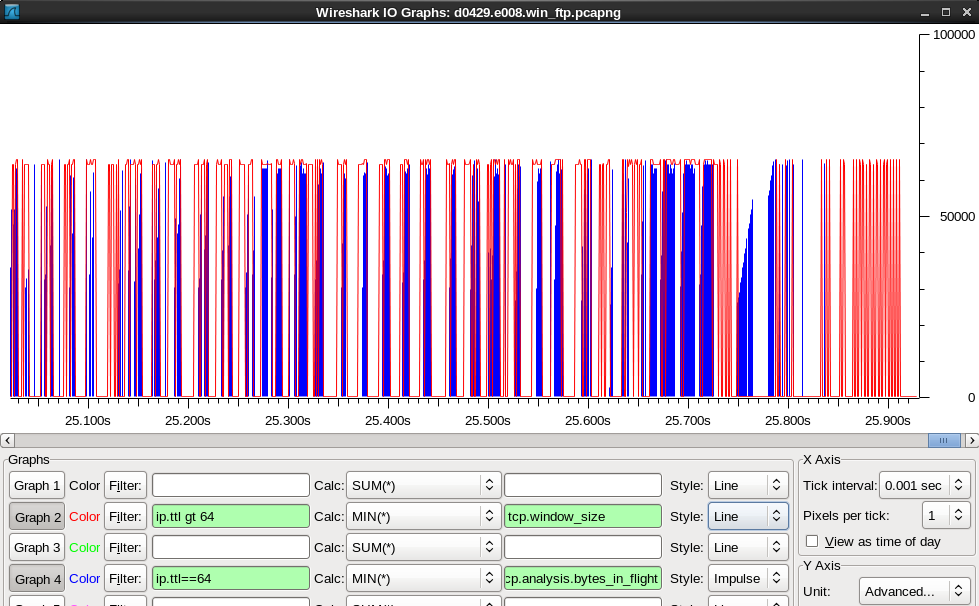Open the MIN(*) Calc dropdown for Graph 2
Image resolution: width=979 pixels, height=606 pixels.
tap(423, 516)
